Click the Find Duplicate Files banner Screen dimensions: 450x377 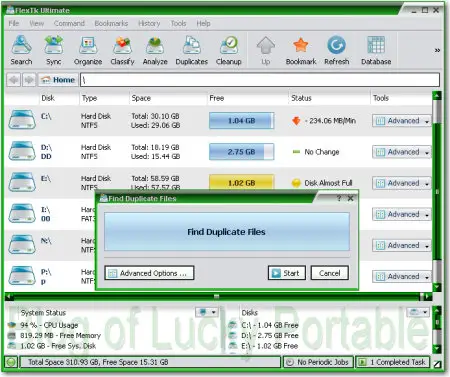point(227,232)
